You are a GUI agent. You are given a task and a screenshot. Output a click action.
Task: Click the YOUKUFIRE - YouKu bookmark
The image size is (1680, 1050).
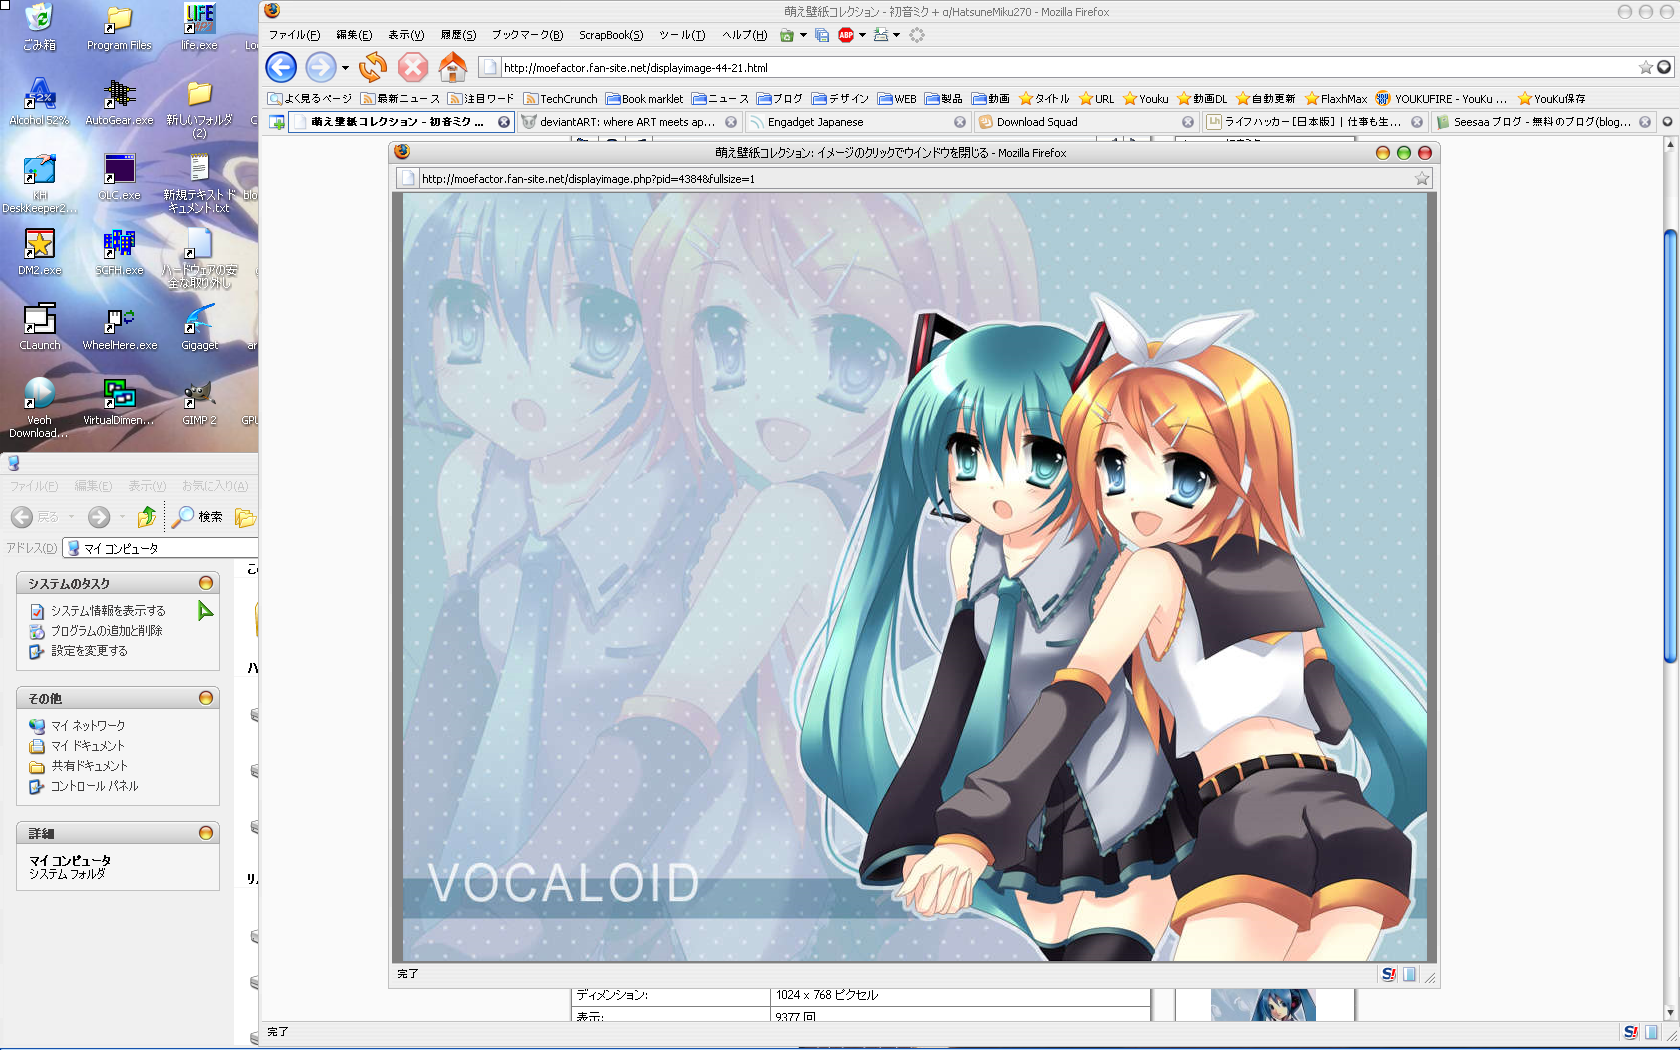click(x=1441, y=99)
